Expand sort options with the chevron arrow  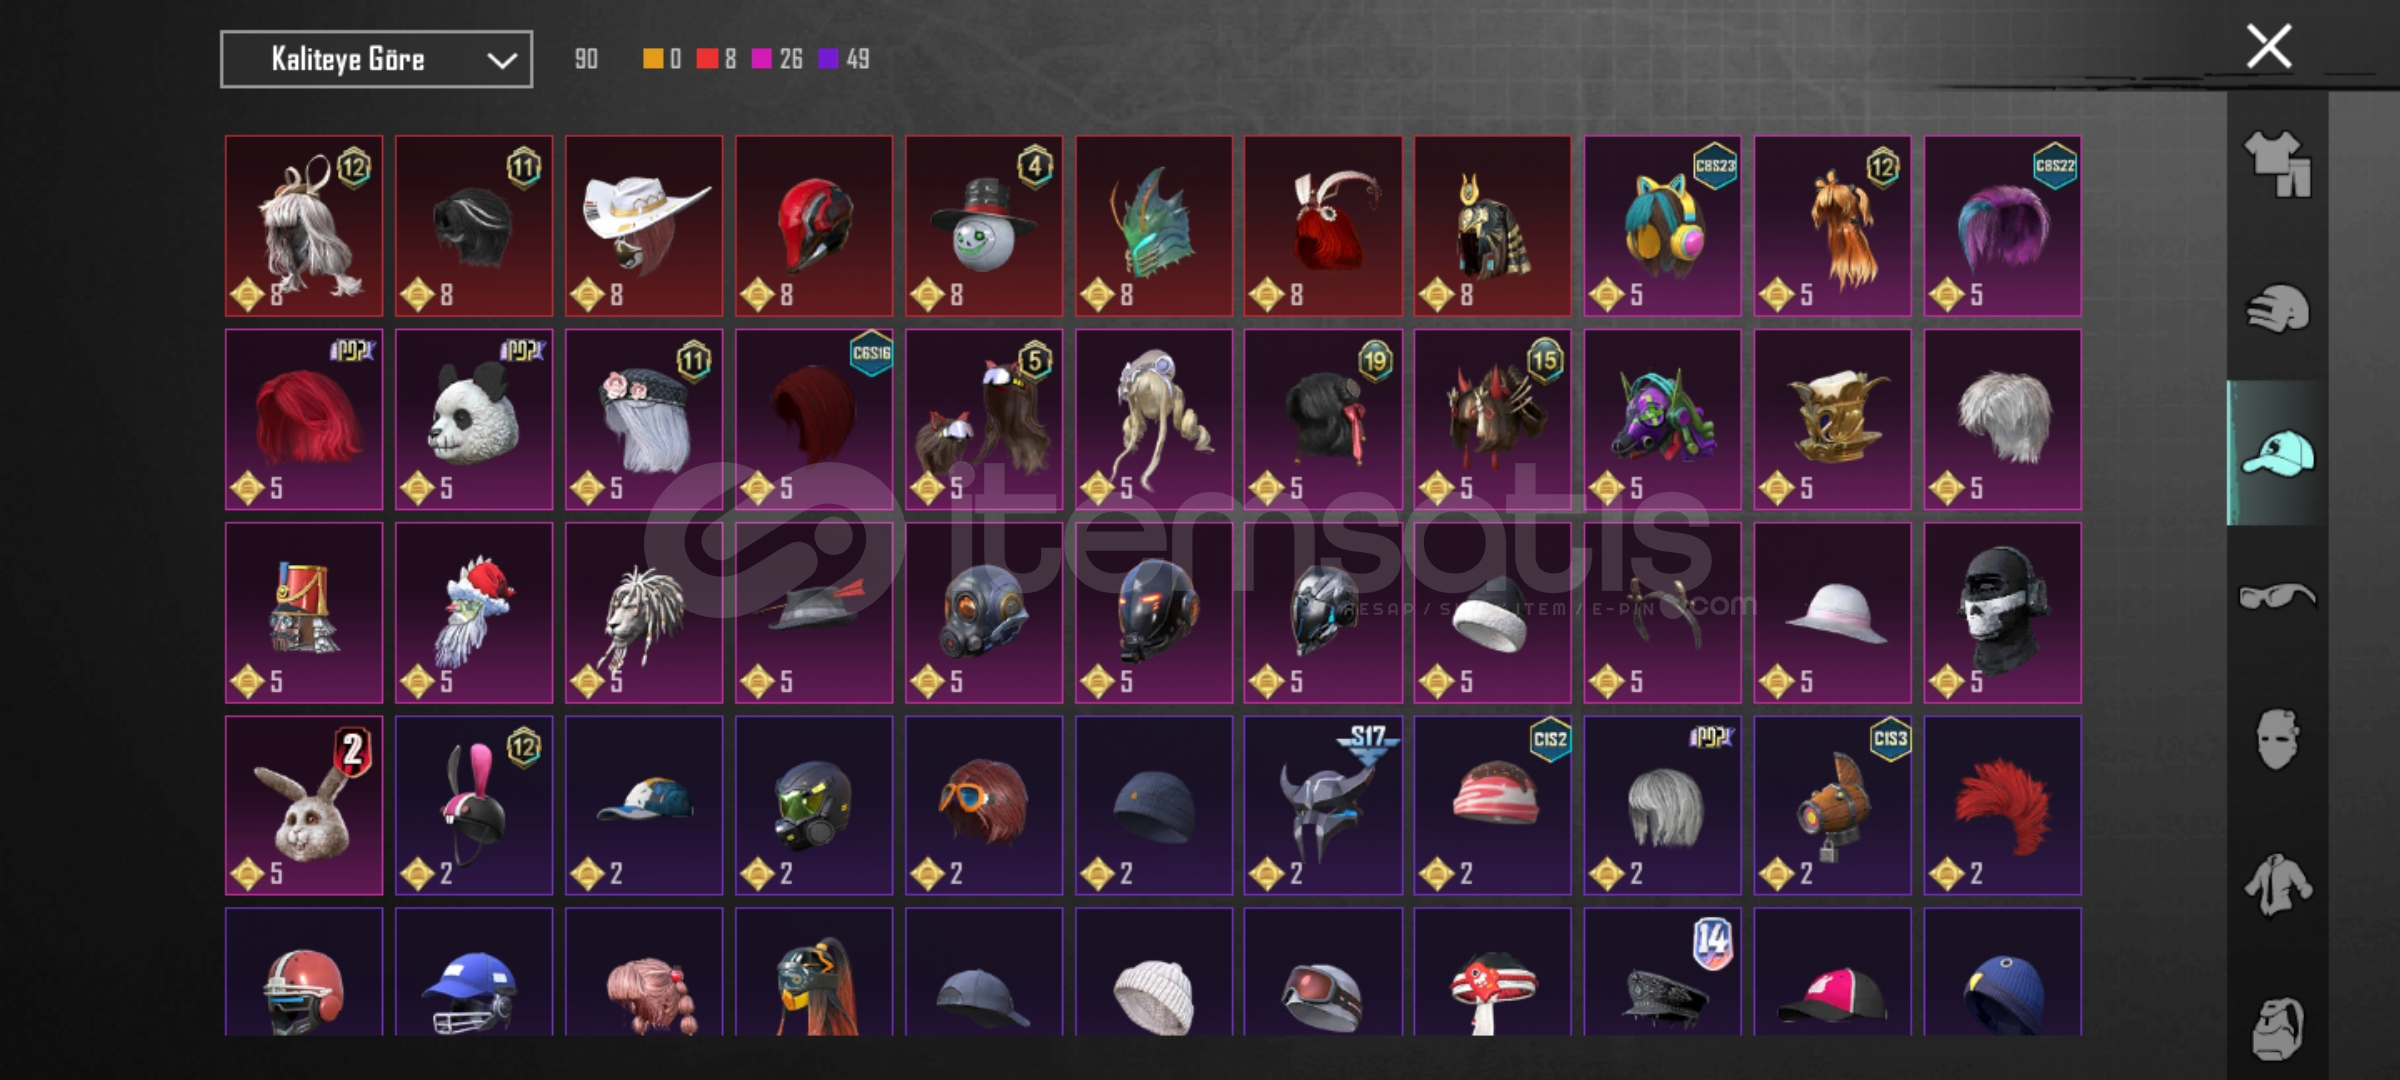pyautogui.click(x=501, y=60)
